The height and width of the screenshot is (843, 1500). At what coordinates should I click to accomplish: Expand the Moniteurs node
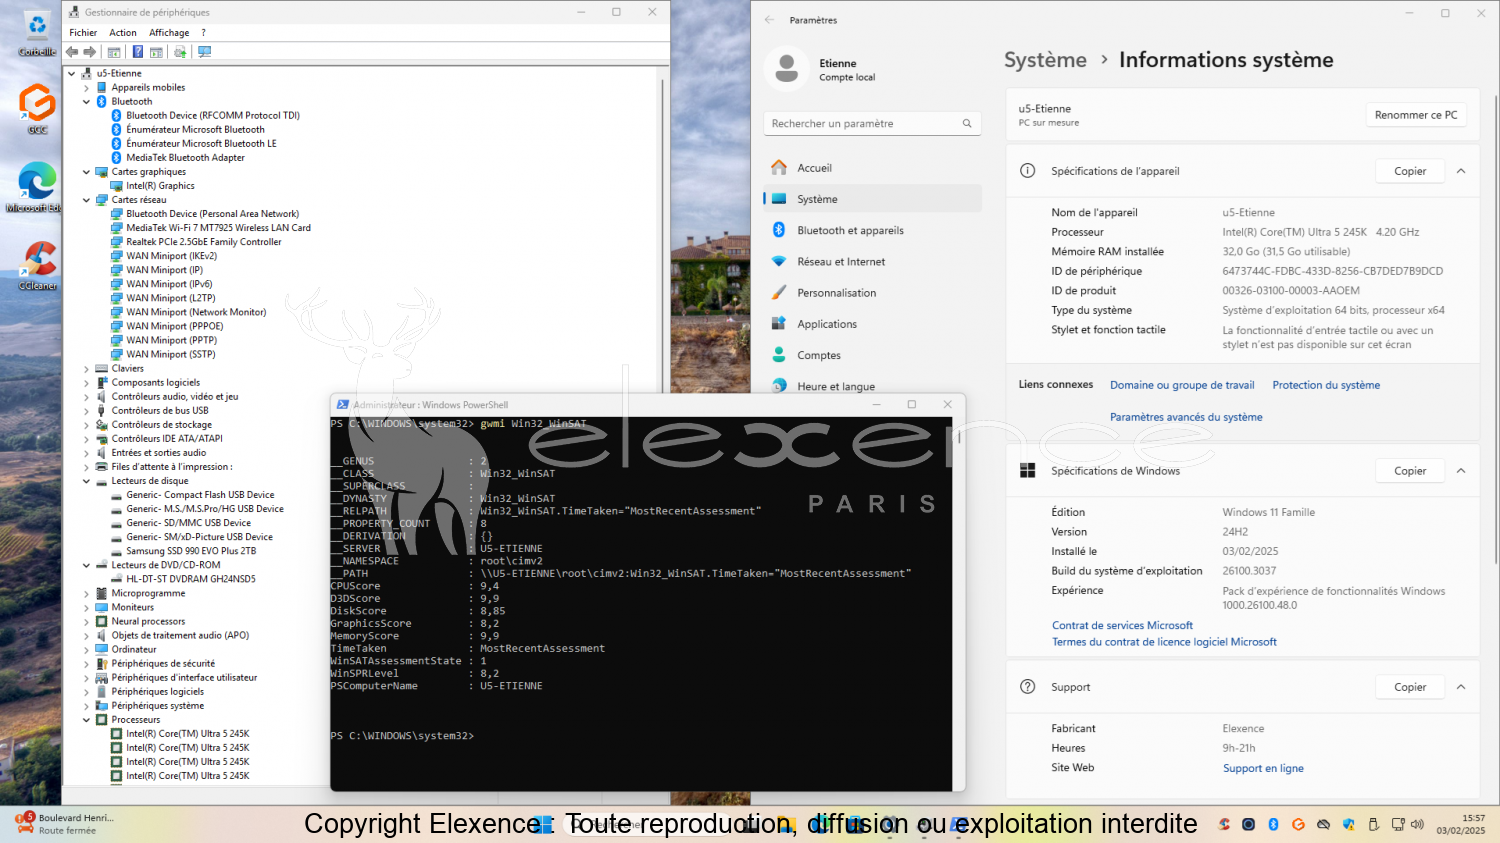86,608
